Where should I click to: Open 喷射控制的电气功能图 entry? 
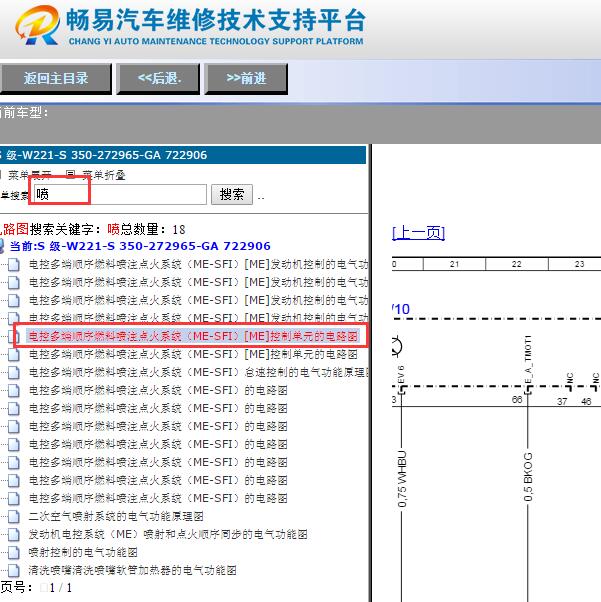pyautogui.click(x=83, y=552)
